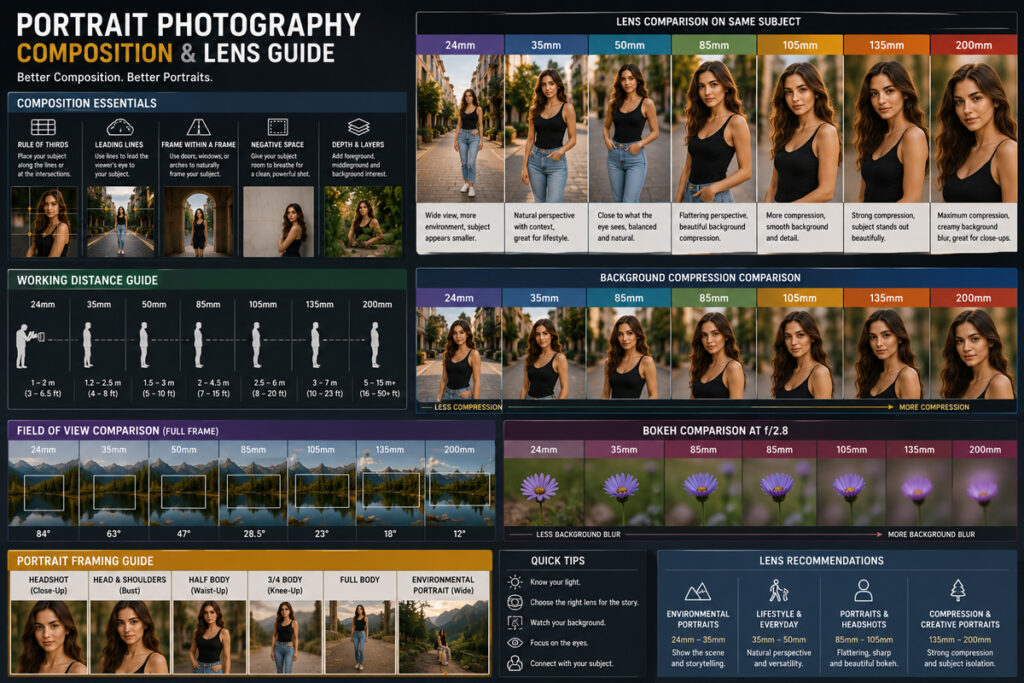Select the Frame Within a Frame archway photo
The height and width of the screenshot is (683, 1024).
(x=199, y=221)
